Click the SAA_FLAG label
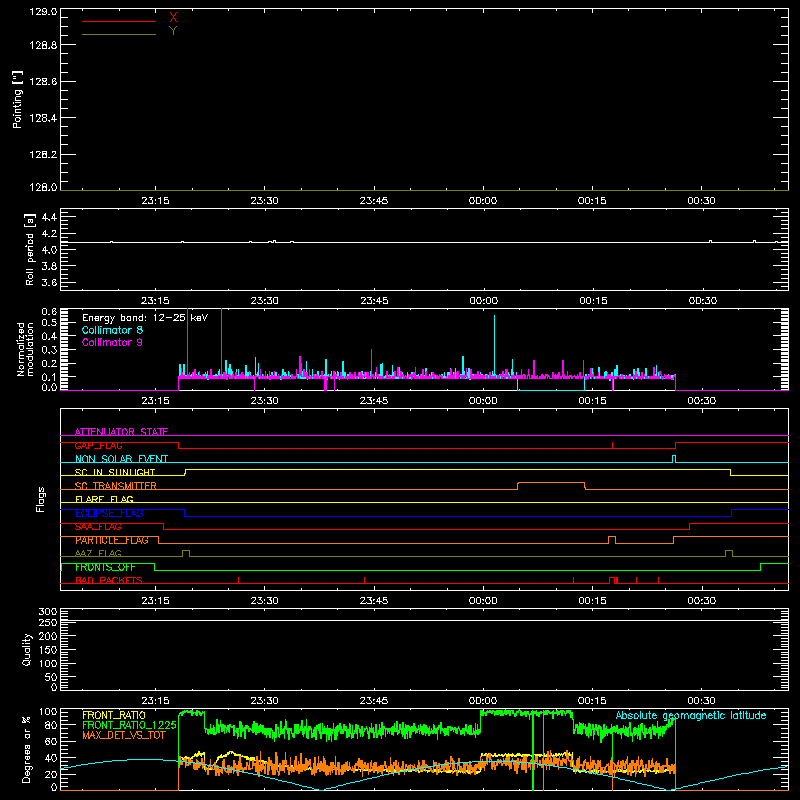This screenshot has height=800, width=800. coord(98,527)
